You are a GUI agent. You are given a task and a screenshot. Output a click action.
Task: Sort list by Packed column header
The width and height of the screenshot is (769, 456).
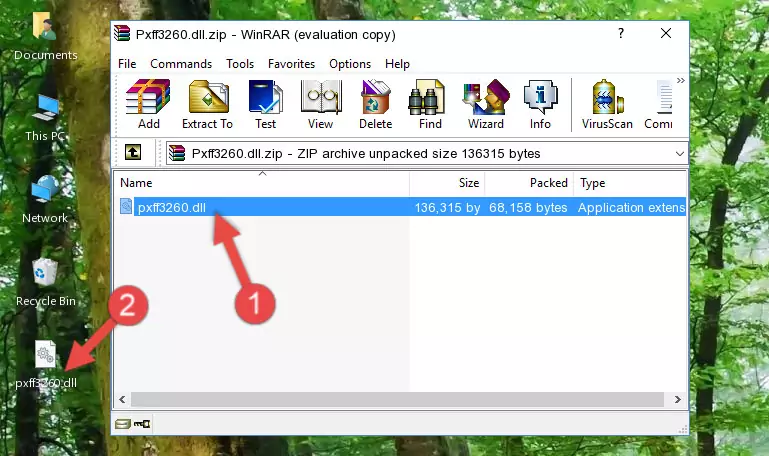[529, 183]
